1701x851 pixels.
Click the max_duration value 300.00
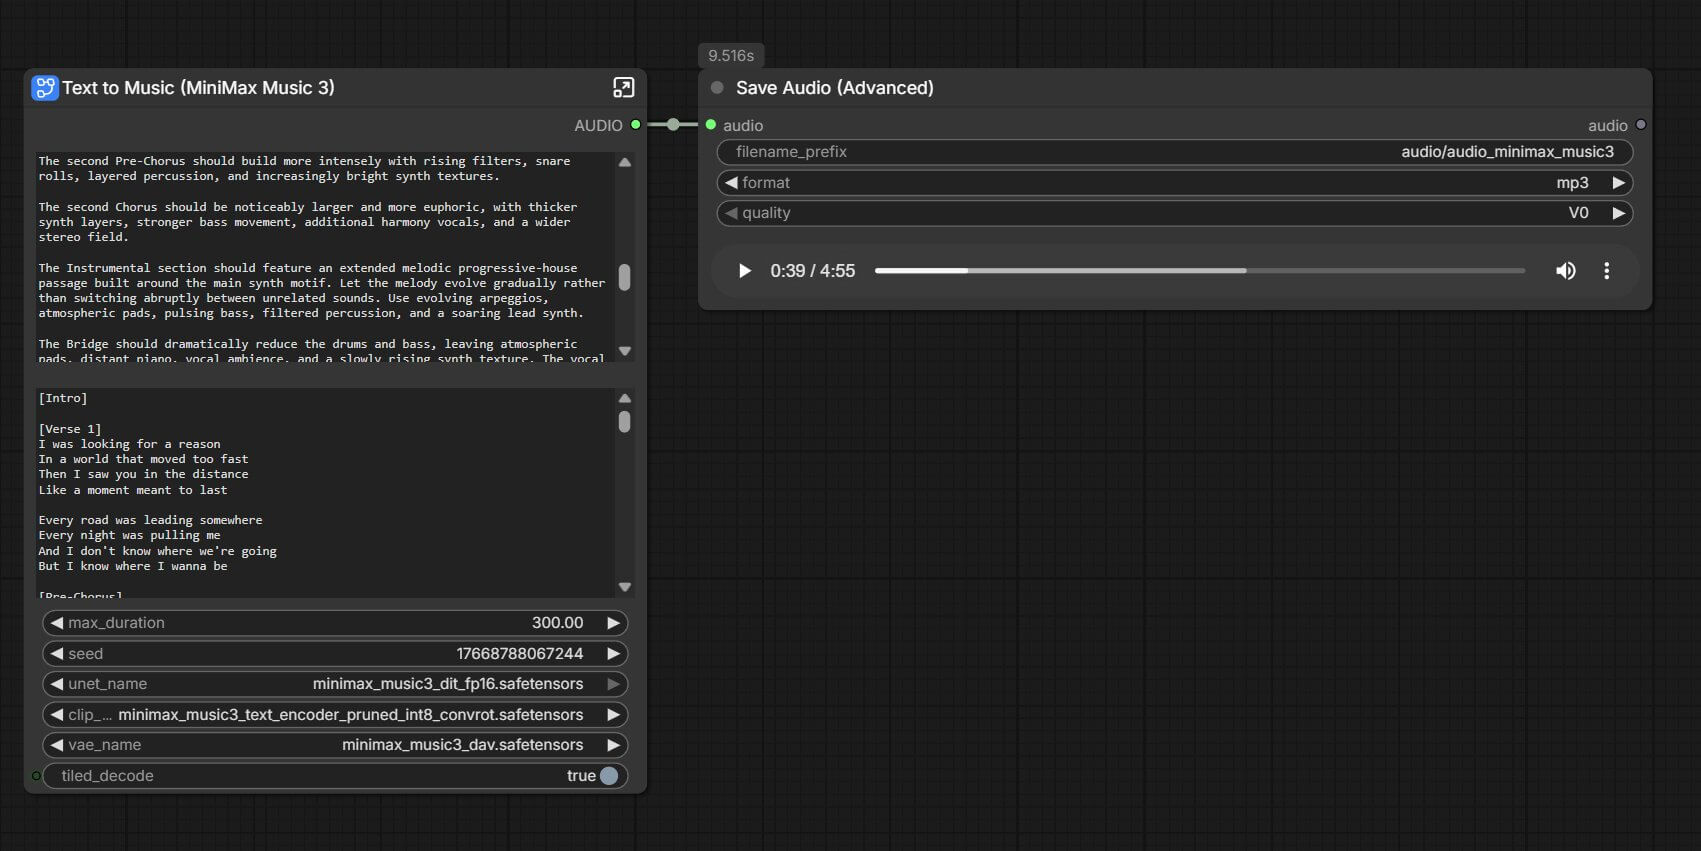[557, 623]
